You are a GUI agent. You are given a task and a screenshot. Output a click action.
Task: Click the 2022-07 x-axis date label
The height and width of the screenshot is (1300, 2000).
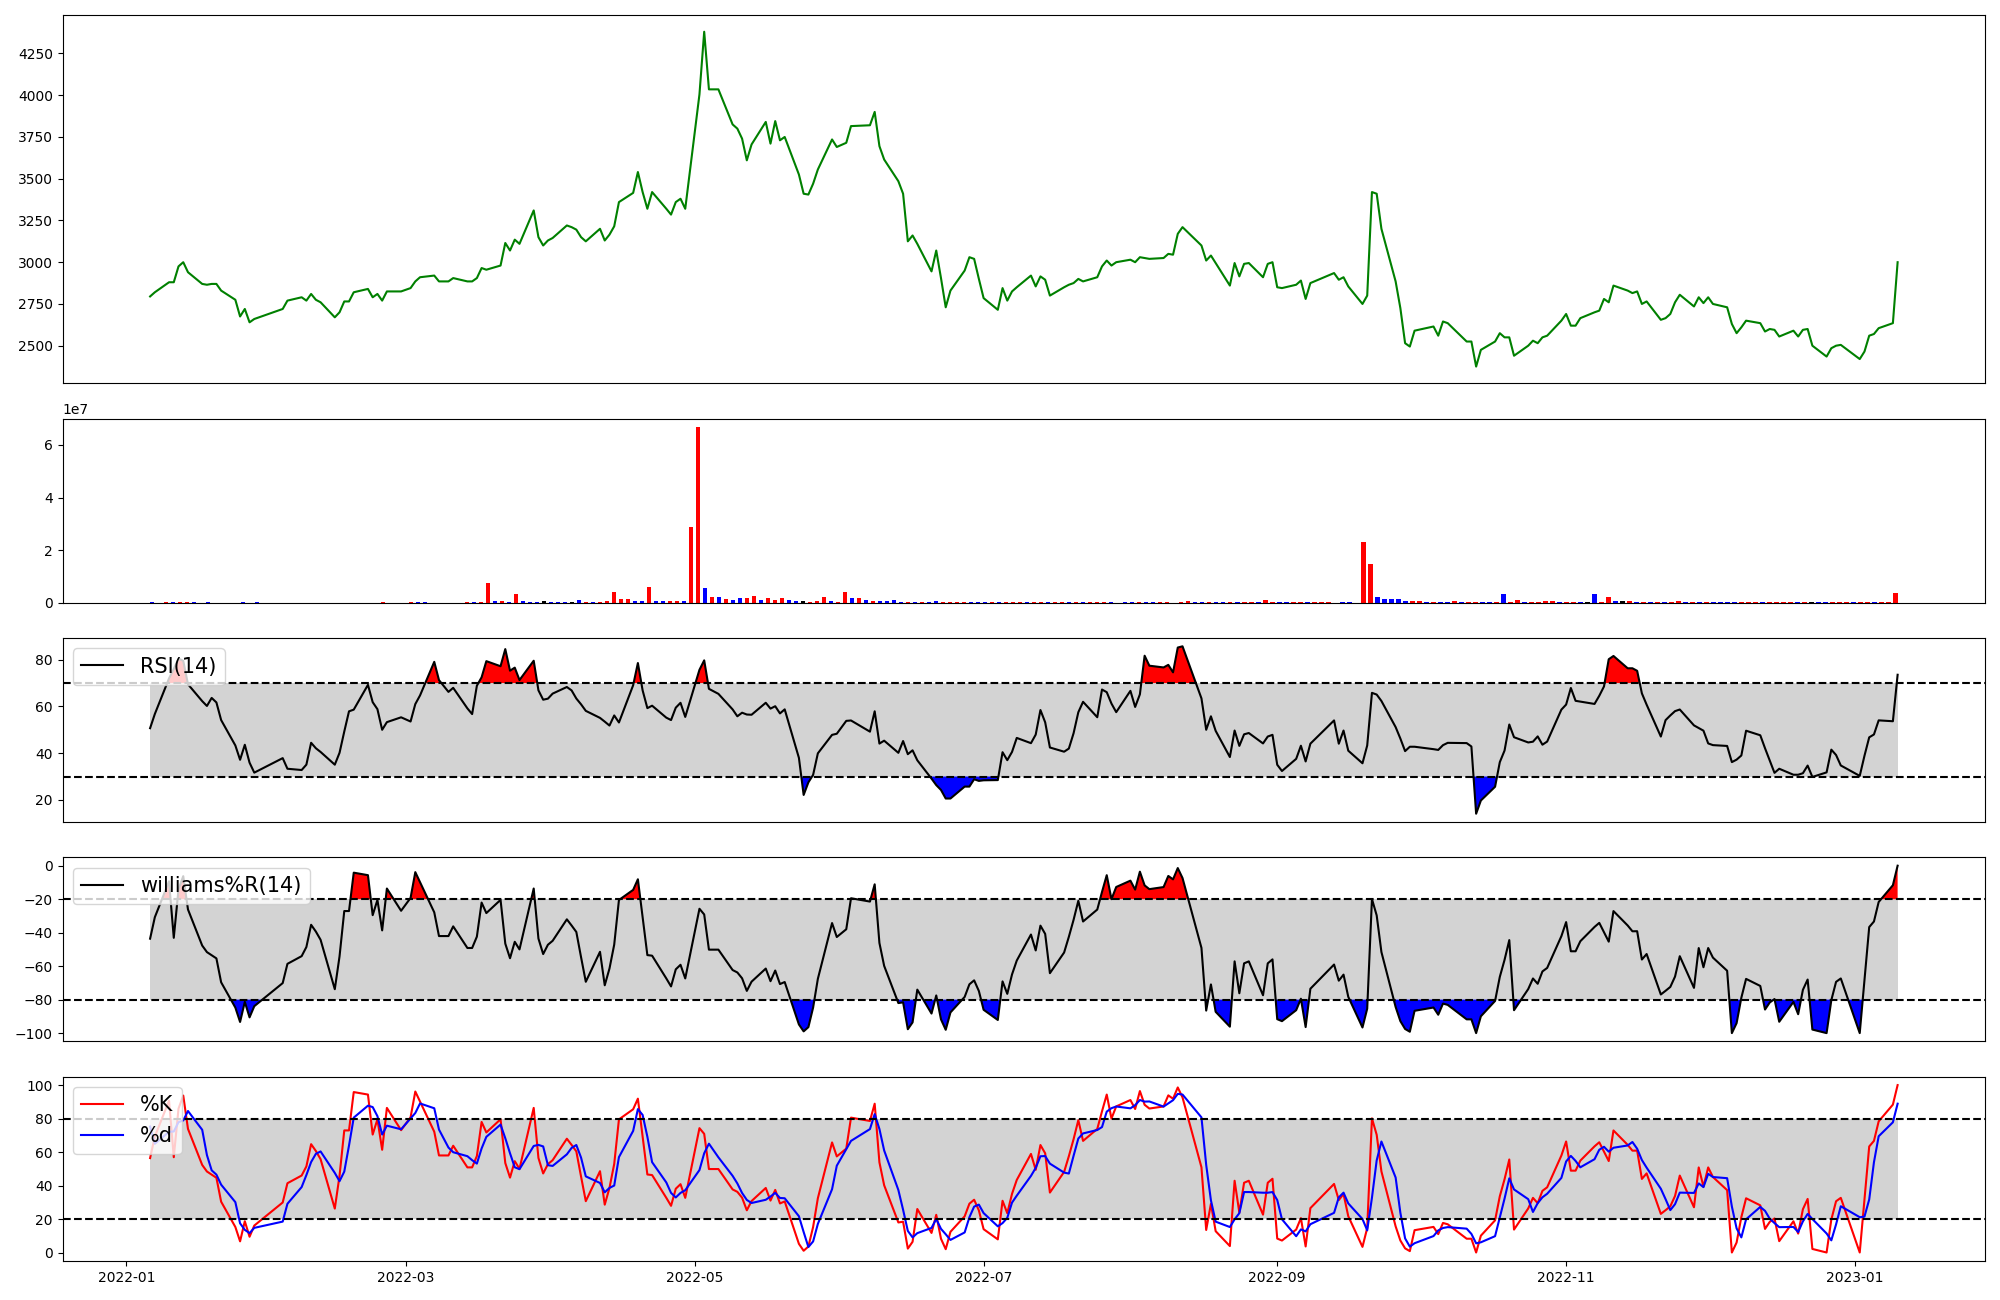(985, 1277)
